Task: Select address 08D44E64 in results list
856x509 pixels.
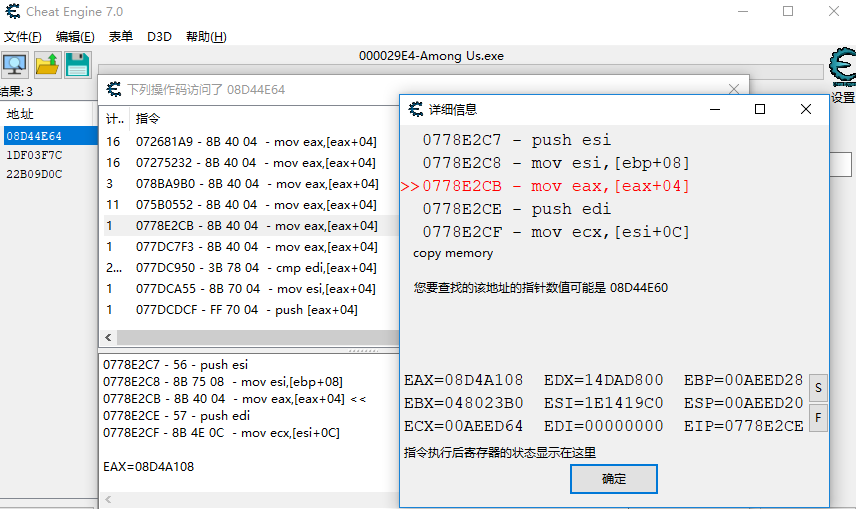Action: [x=50, y=136]
